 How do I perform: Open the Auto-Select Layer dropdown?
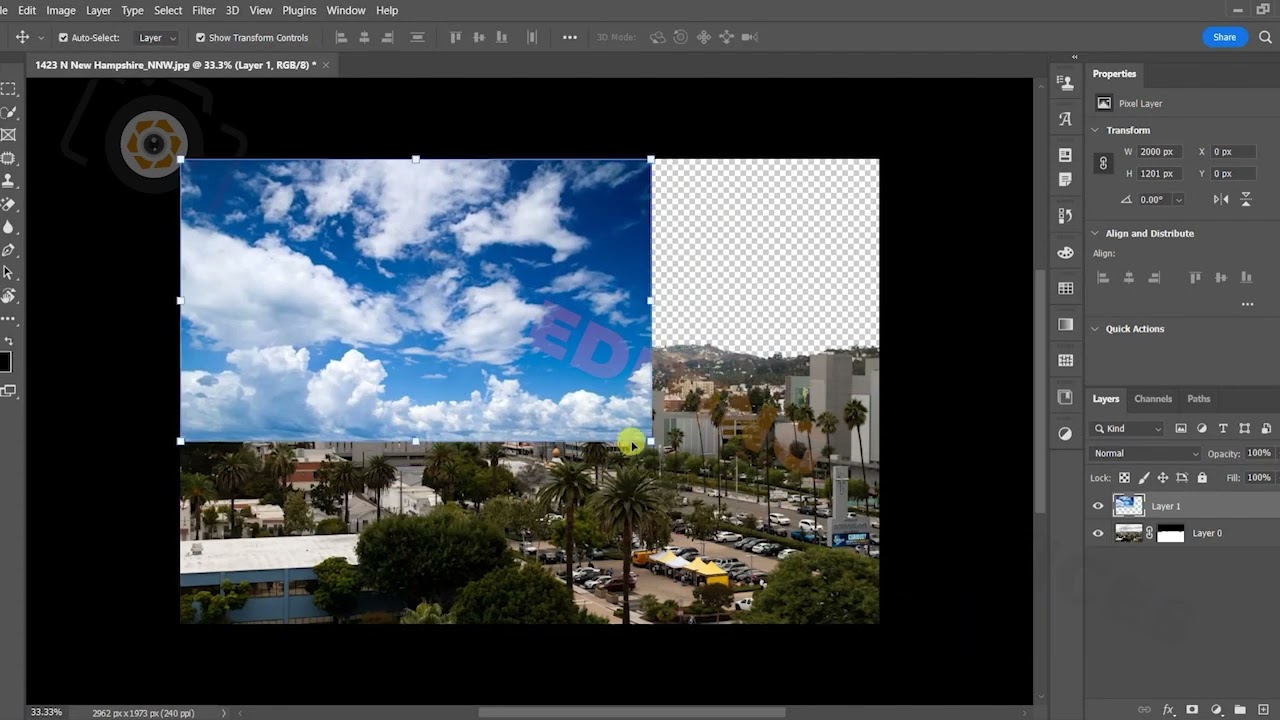coord(157,38)
